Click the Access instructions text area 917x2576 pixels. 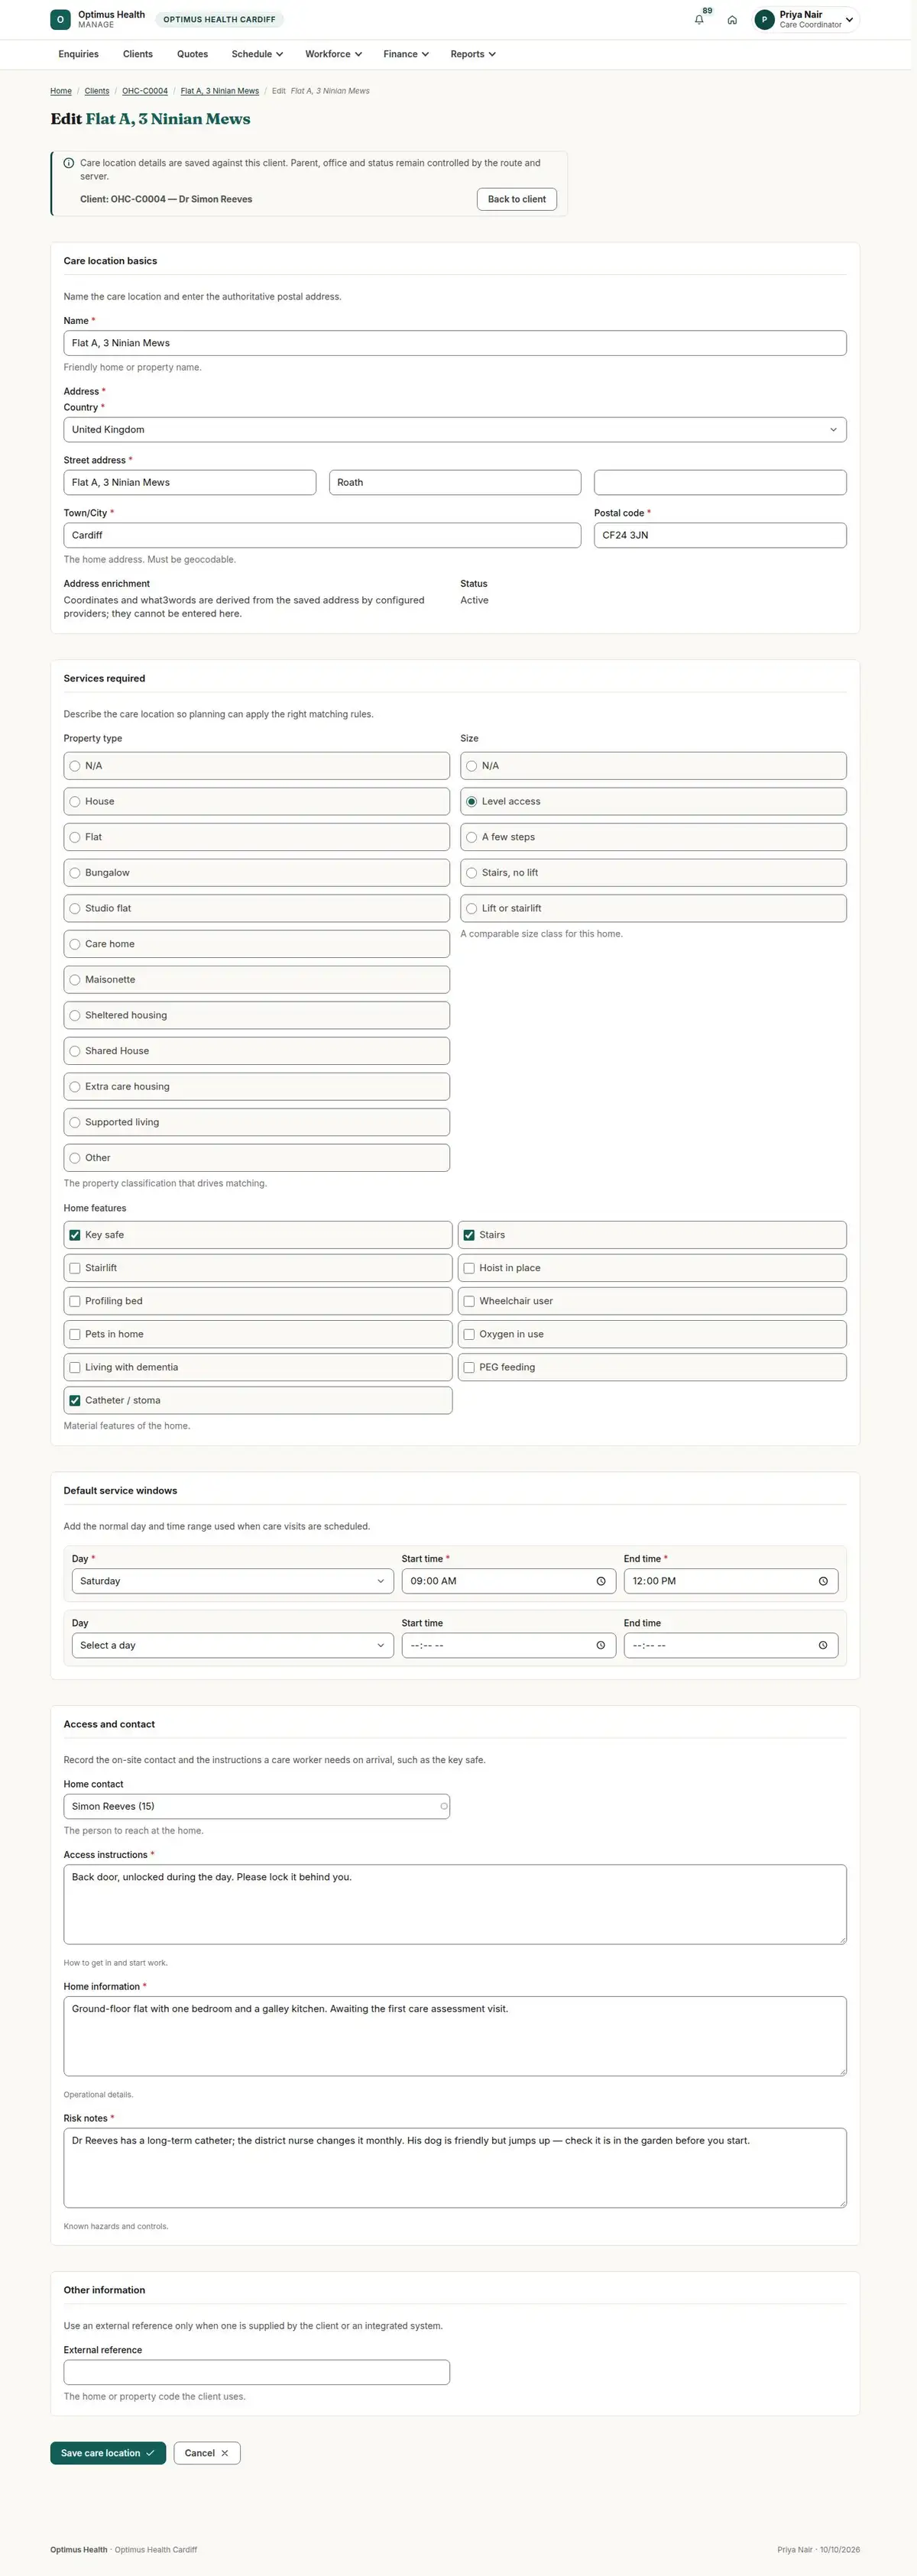tap(455, 1904)
